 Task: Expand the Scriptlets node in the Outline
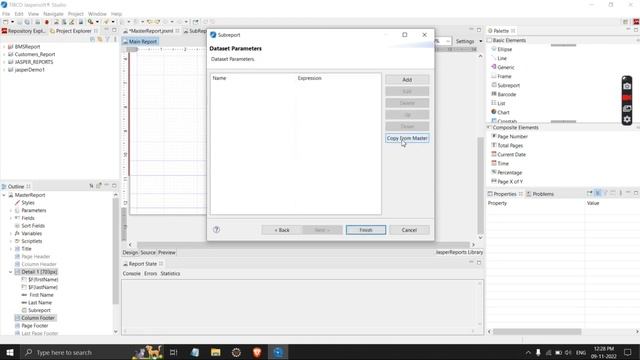point(11,241)
